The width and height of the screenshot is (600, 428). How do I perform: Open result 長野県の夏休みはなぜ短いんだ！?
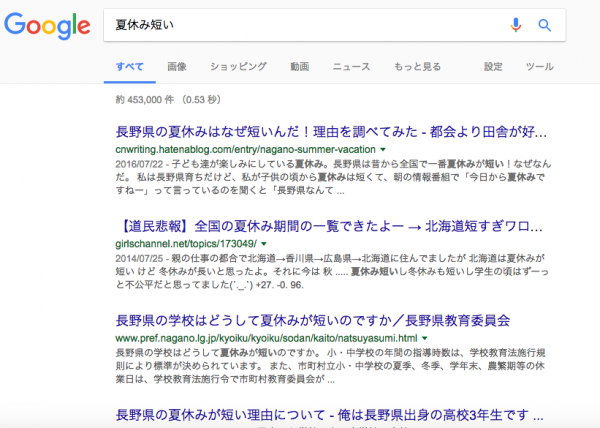[x=331, y=132]
